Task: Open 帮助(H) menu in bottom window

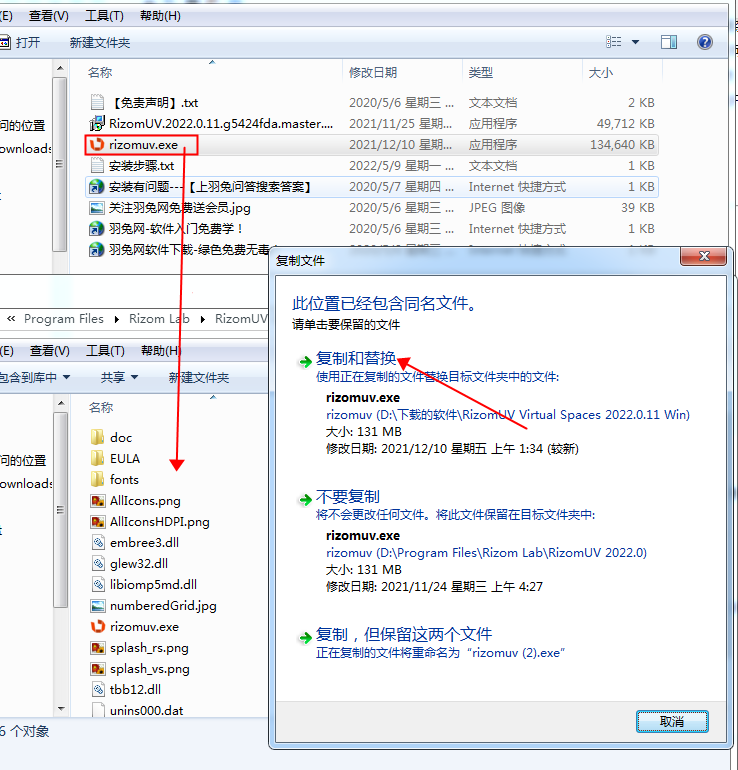Action: point(161,351)
